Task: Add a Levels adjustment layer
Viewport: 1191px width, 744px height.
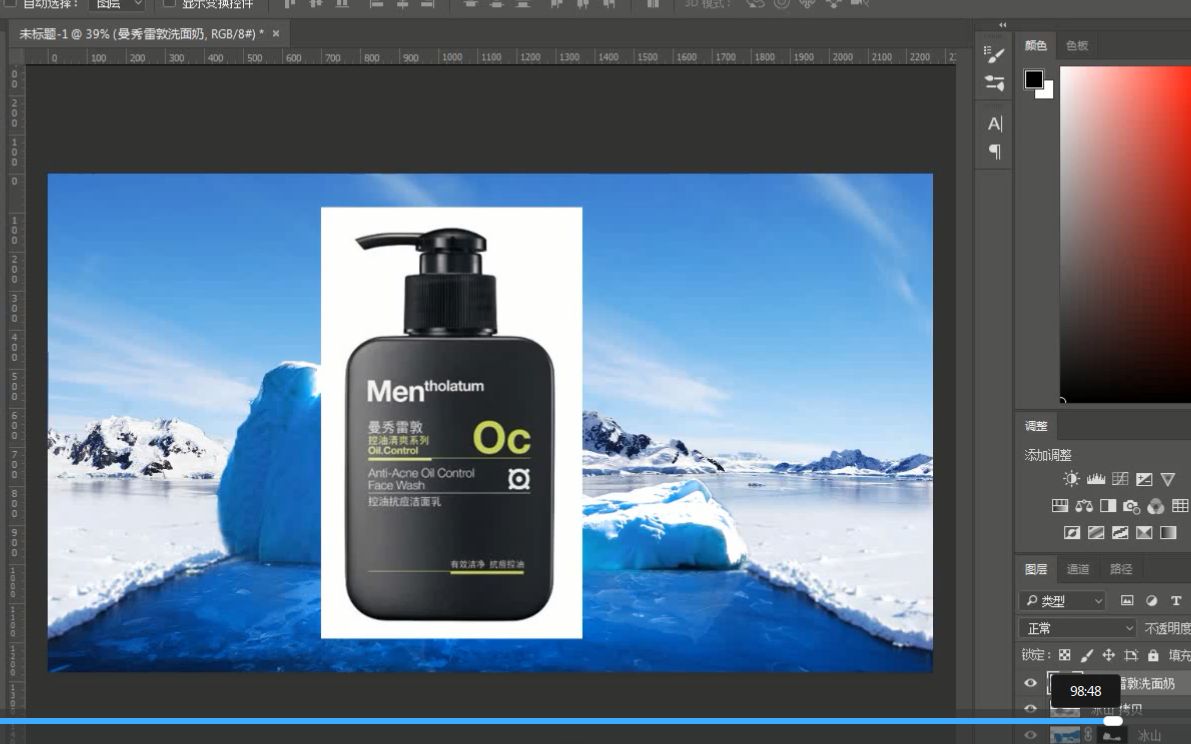Action: pos(1095,479)
